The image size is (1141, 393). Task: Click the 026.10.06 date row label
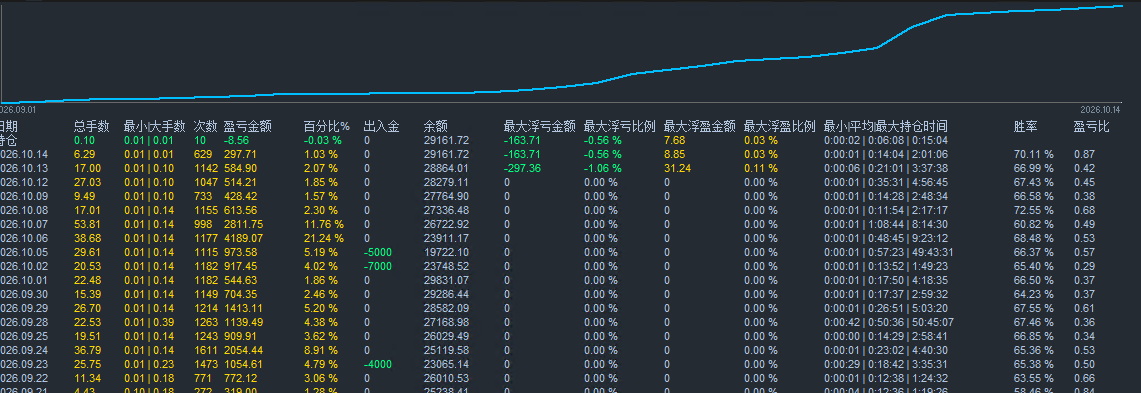pyautogui.click(x=23, y=238)
